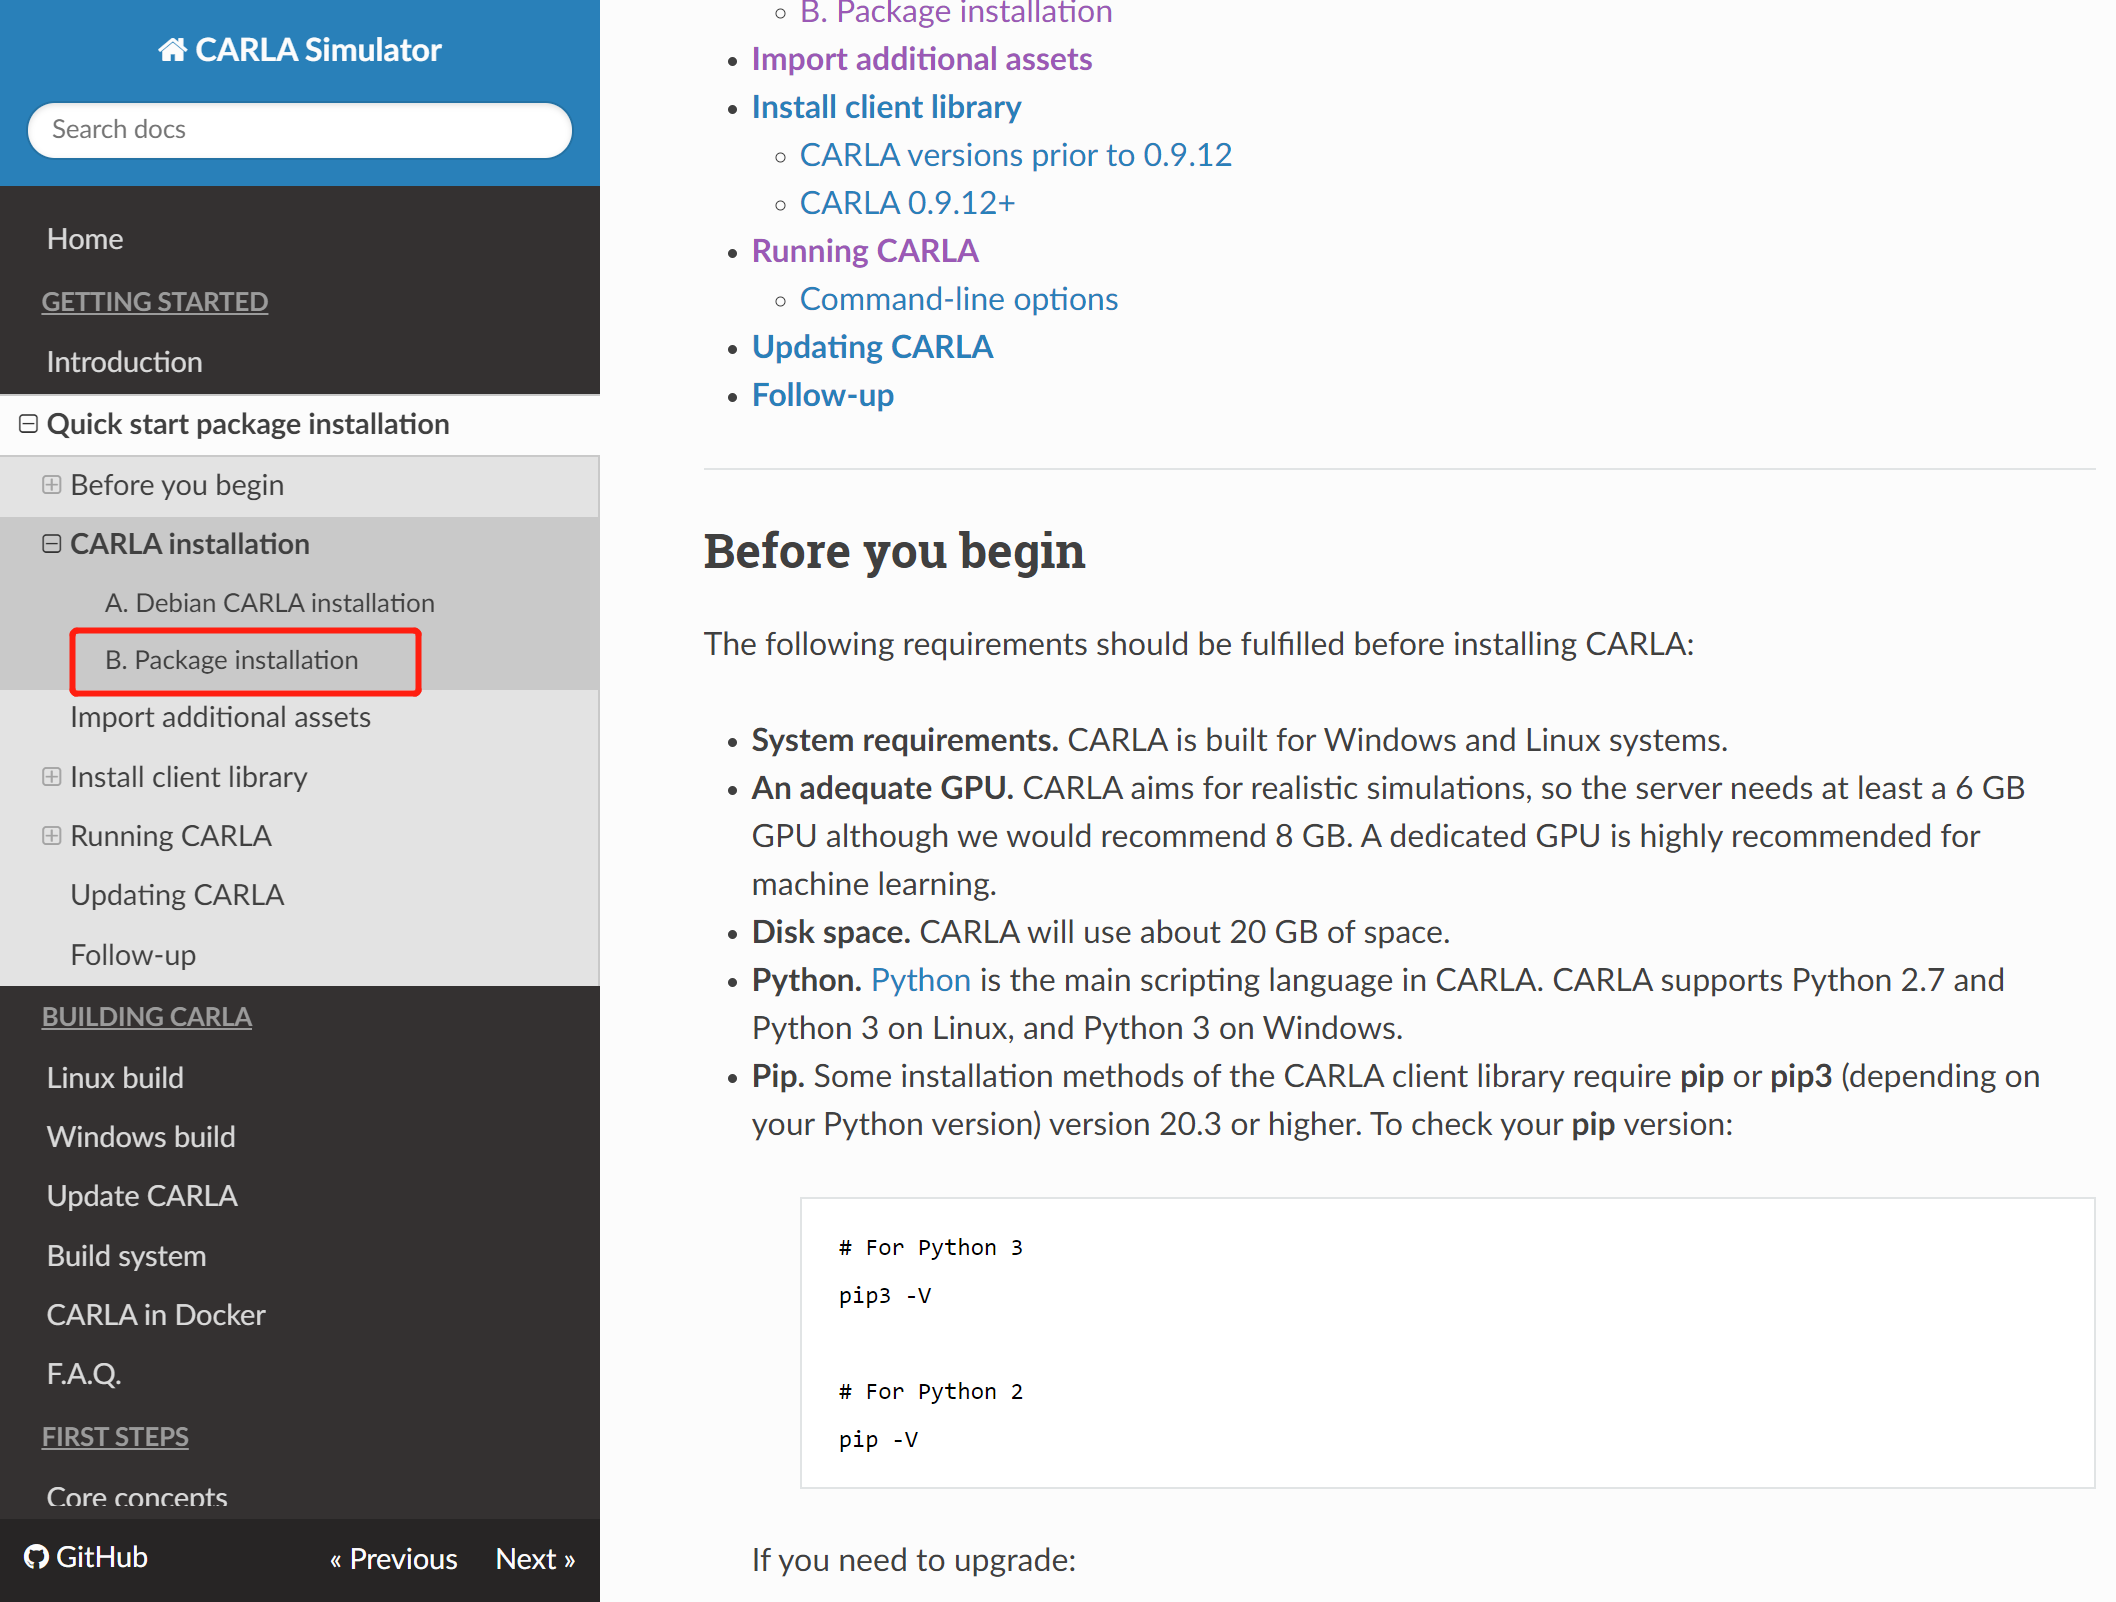Open the GitHub icon in the footer

(x=35, y=1557)
